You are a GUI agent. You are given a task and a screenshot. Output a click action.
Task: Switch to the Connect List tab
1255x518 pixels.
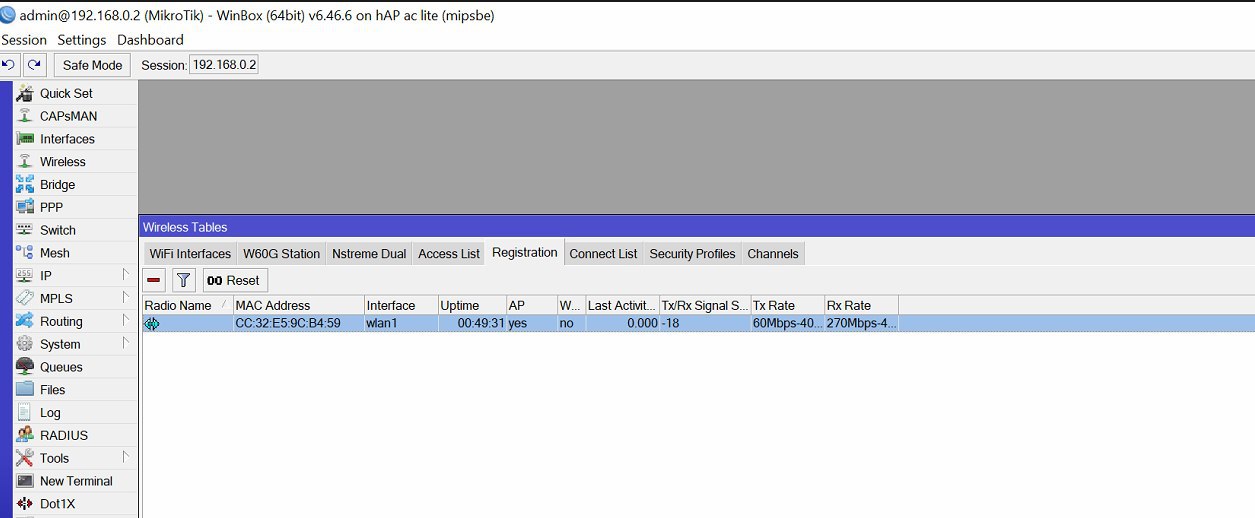point(603,254)
